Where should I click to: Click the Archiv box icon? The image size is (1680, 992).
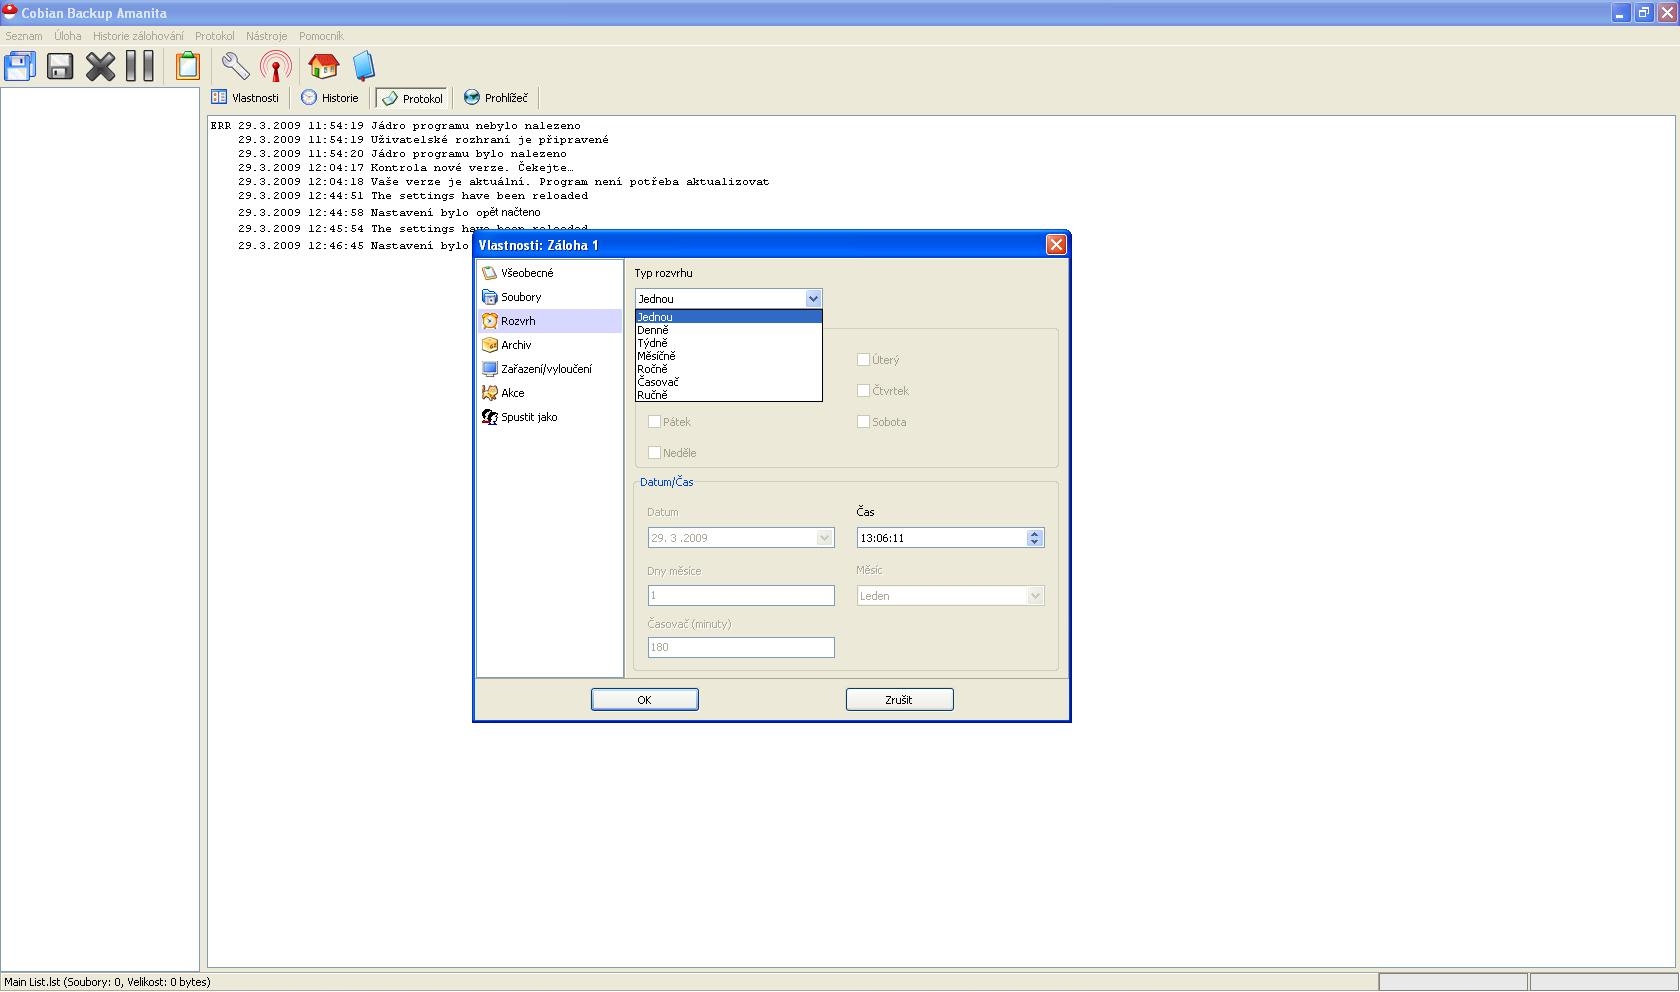pos(489,344)
